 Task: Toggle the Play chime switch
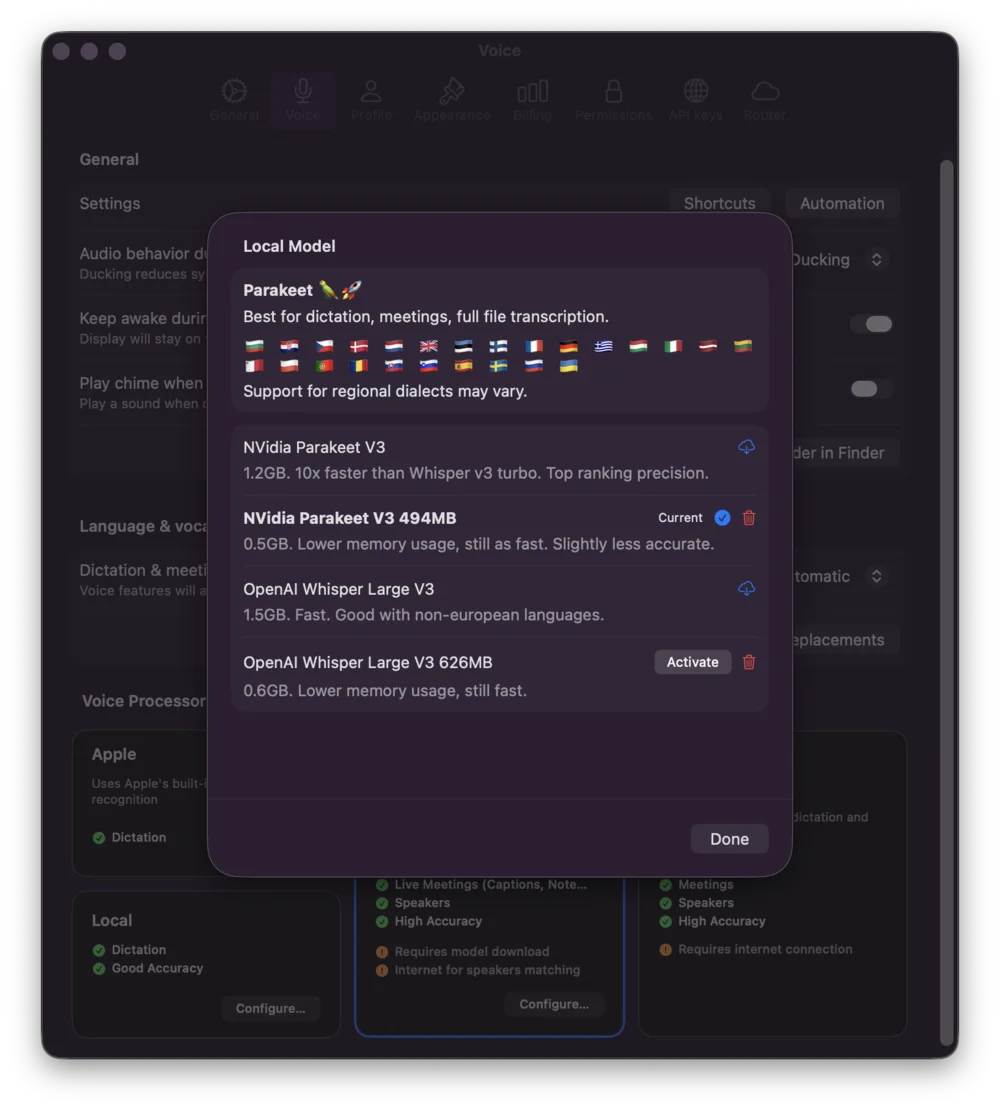[x=871, y=389]
